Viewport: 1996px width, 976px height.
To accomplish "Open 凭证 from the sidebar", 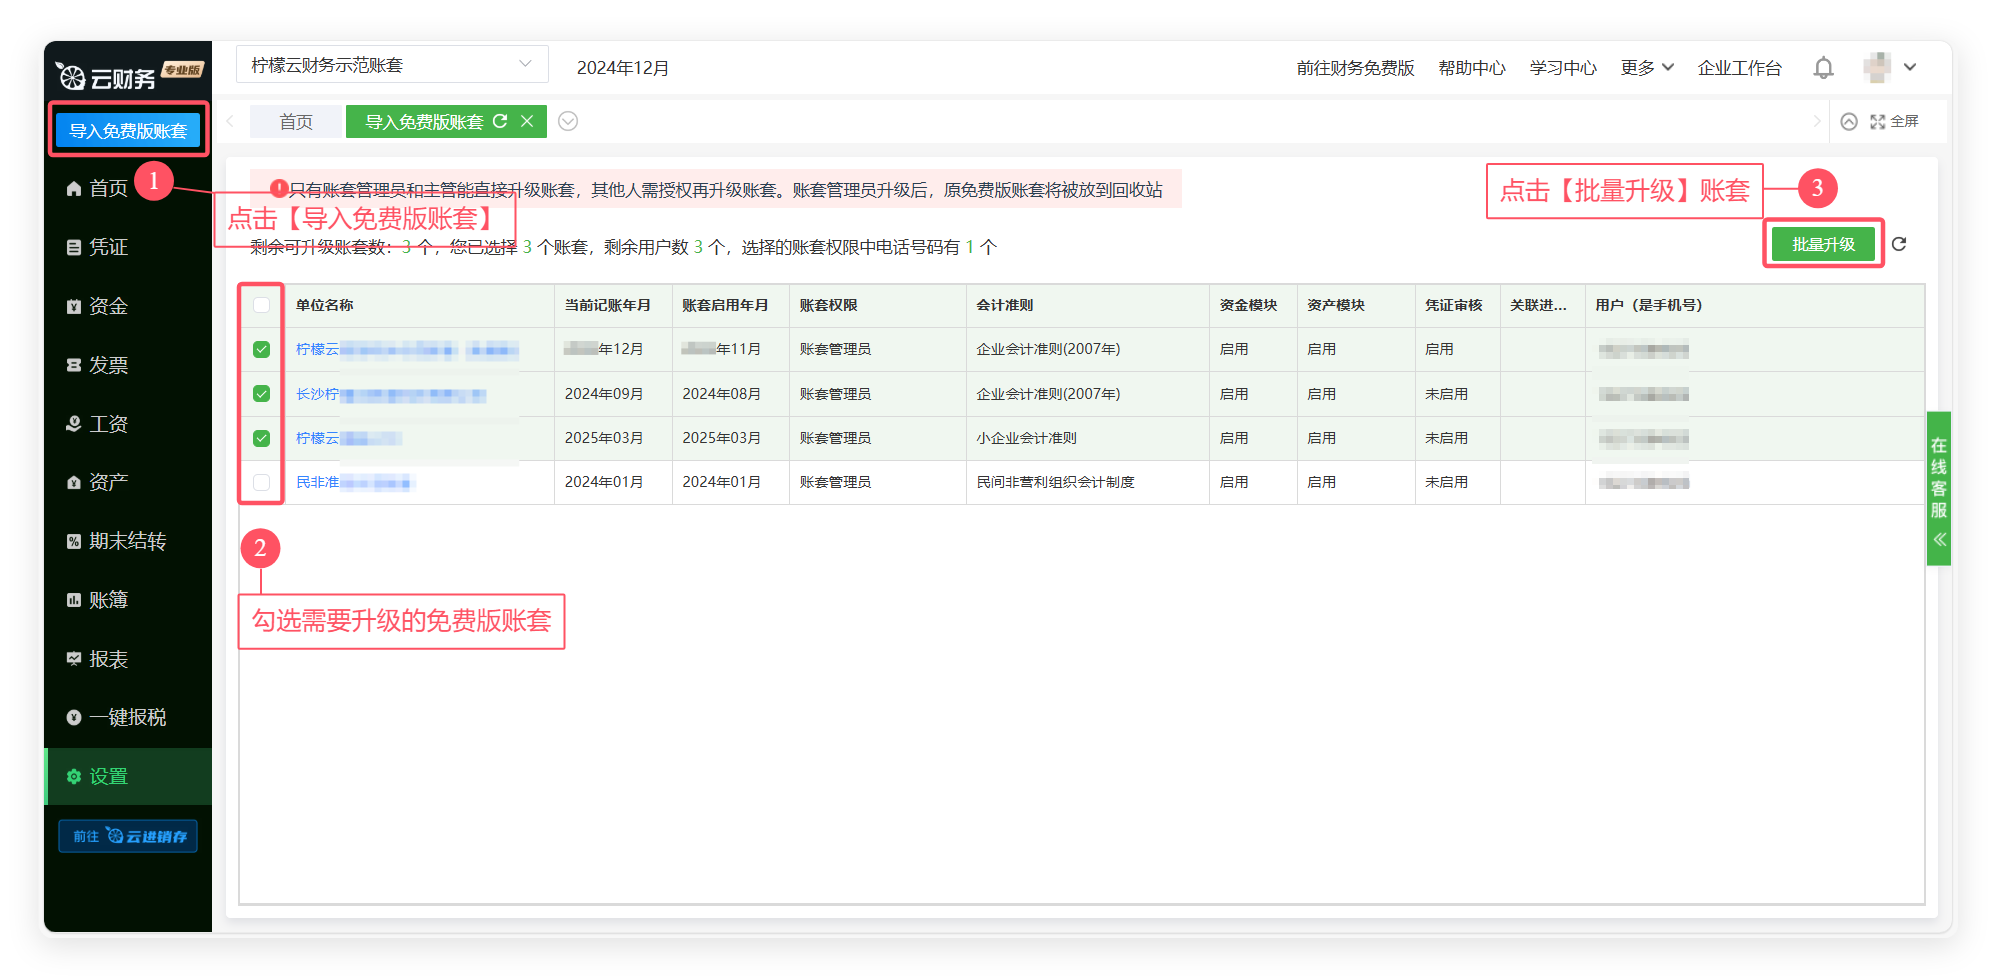I will pos(108,247).
